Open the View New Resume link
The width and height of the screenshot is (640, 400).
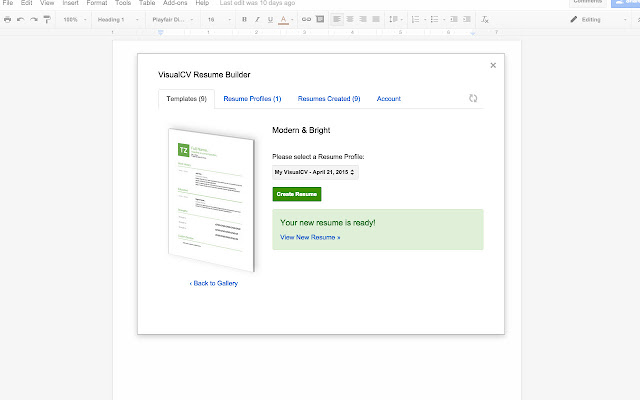tap(310, 238)
